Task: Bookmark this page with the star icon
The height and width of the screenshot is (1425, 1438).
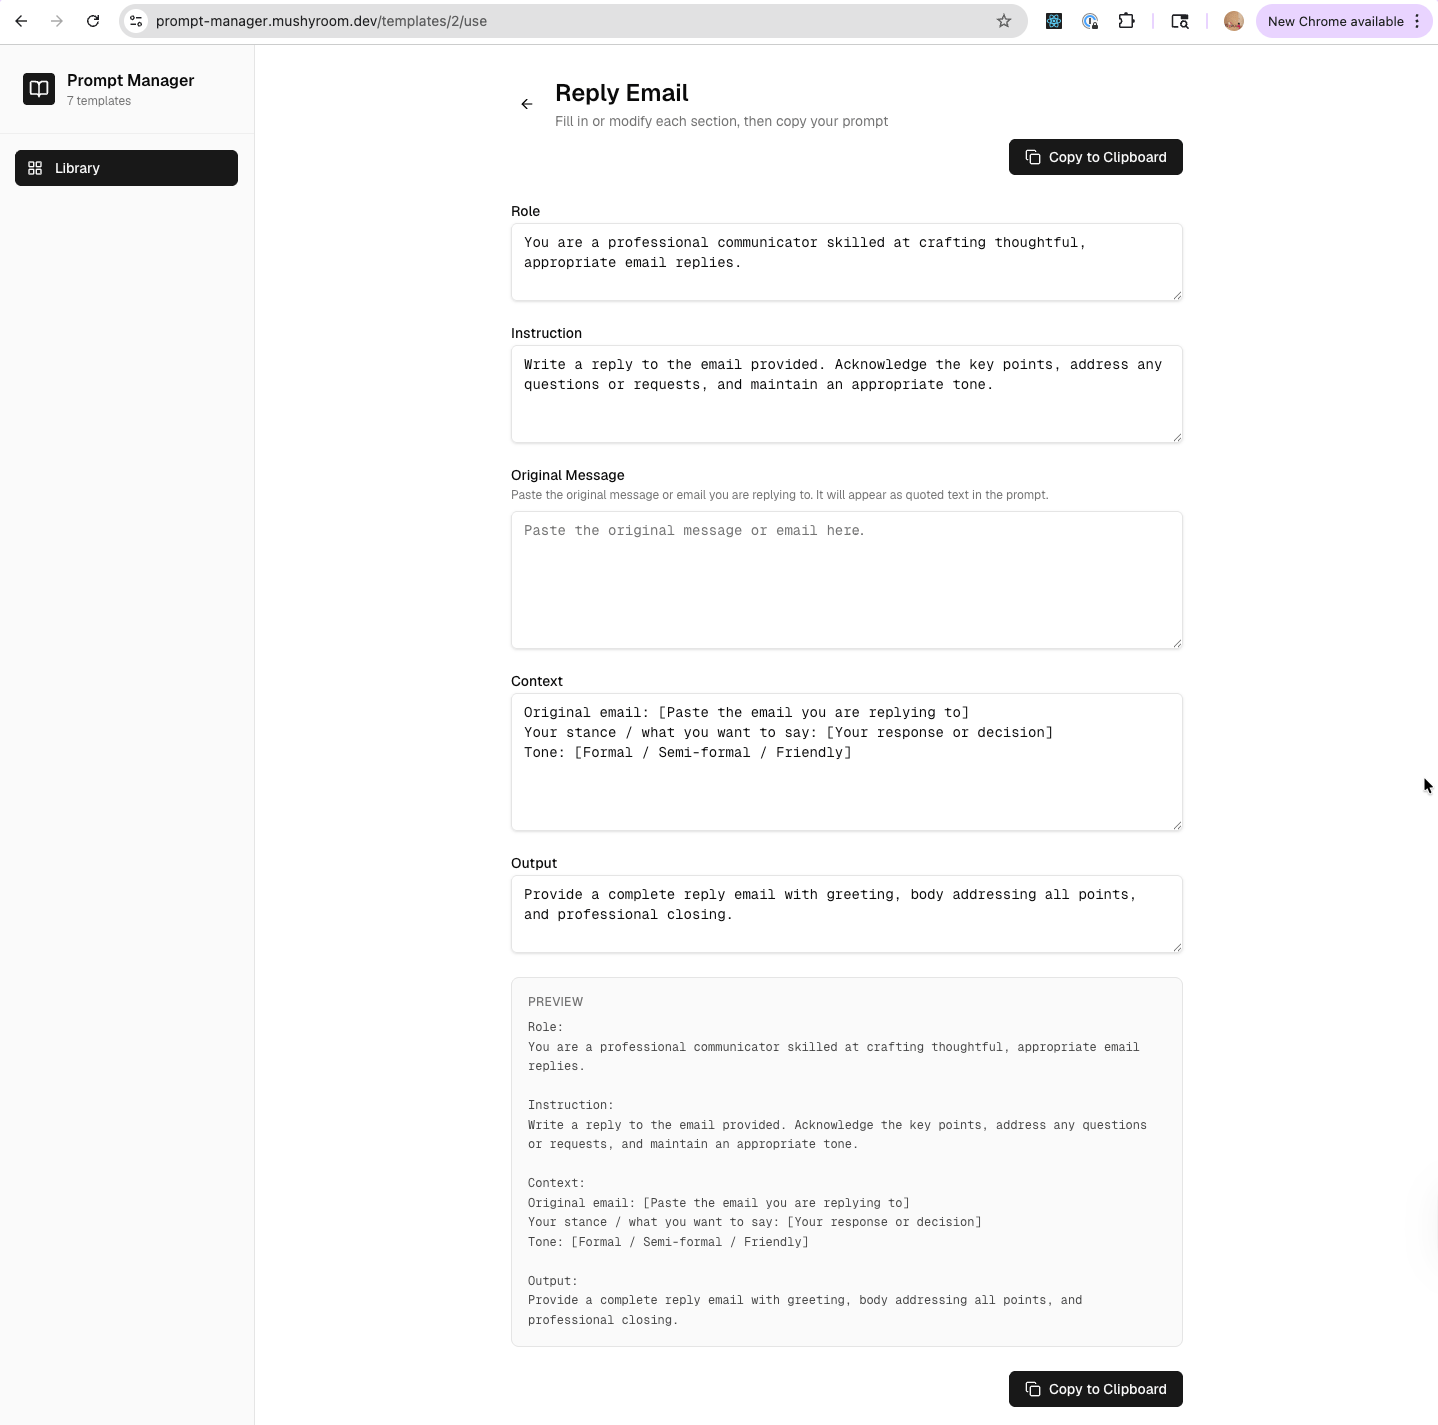Action: (x=1004, y=21)
